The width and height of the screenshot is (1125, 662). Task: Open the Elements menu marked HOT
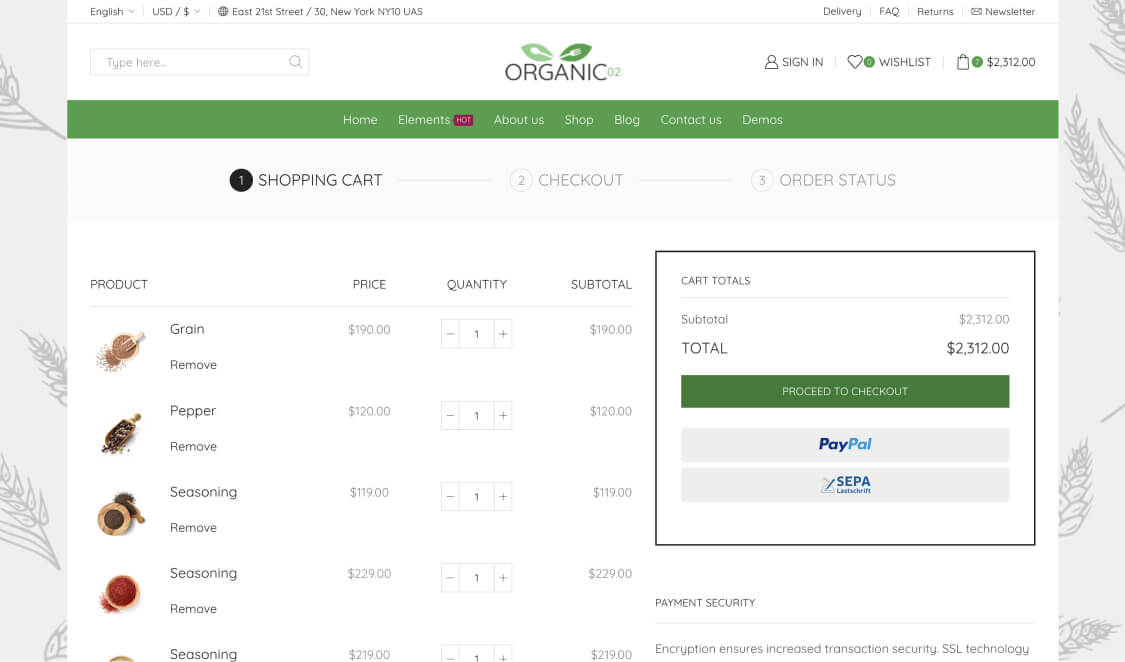434,120
